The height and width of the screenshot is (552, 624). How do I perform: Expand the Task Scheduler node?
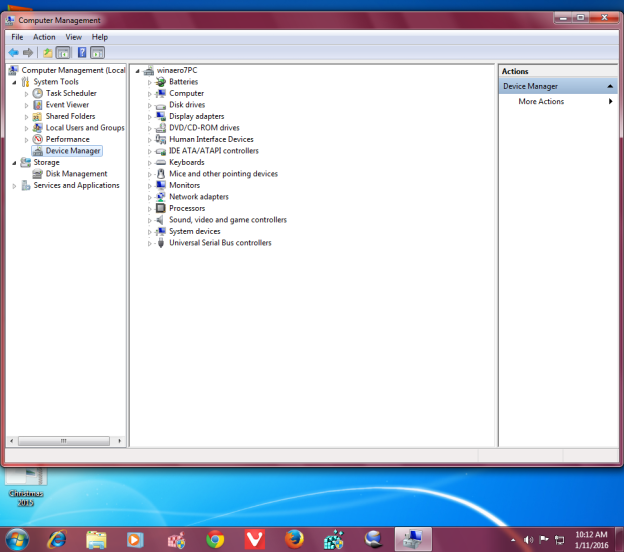(x=27, y=94)
